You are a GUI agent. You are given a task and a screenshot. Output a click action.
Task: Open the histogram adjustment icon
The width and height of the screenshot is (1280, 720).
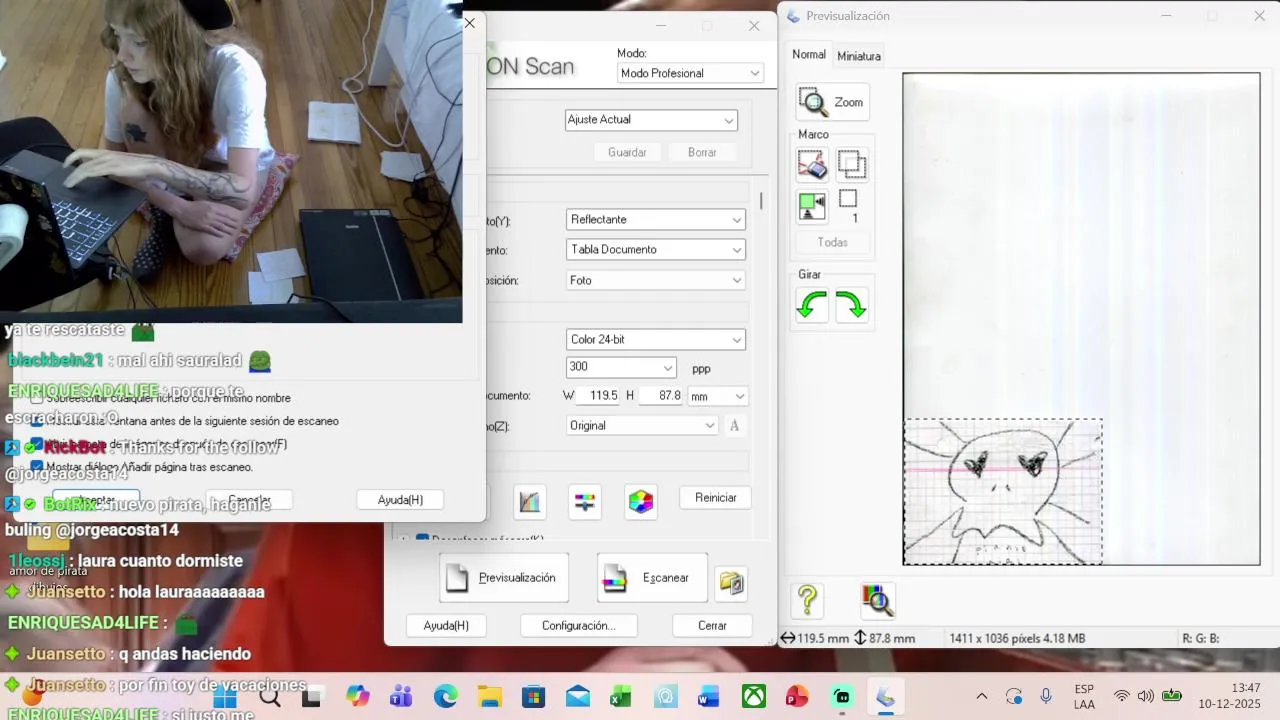(530, 502)
